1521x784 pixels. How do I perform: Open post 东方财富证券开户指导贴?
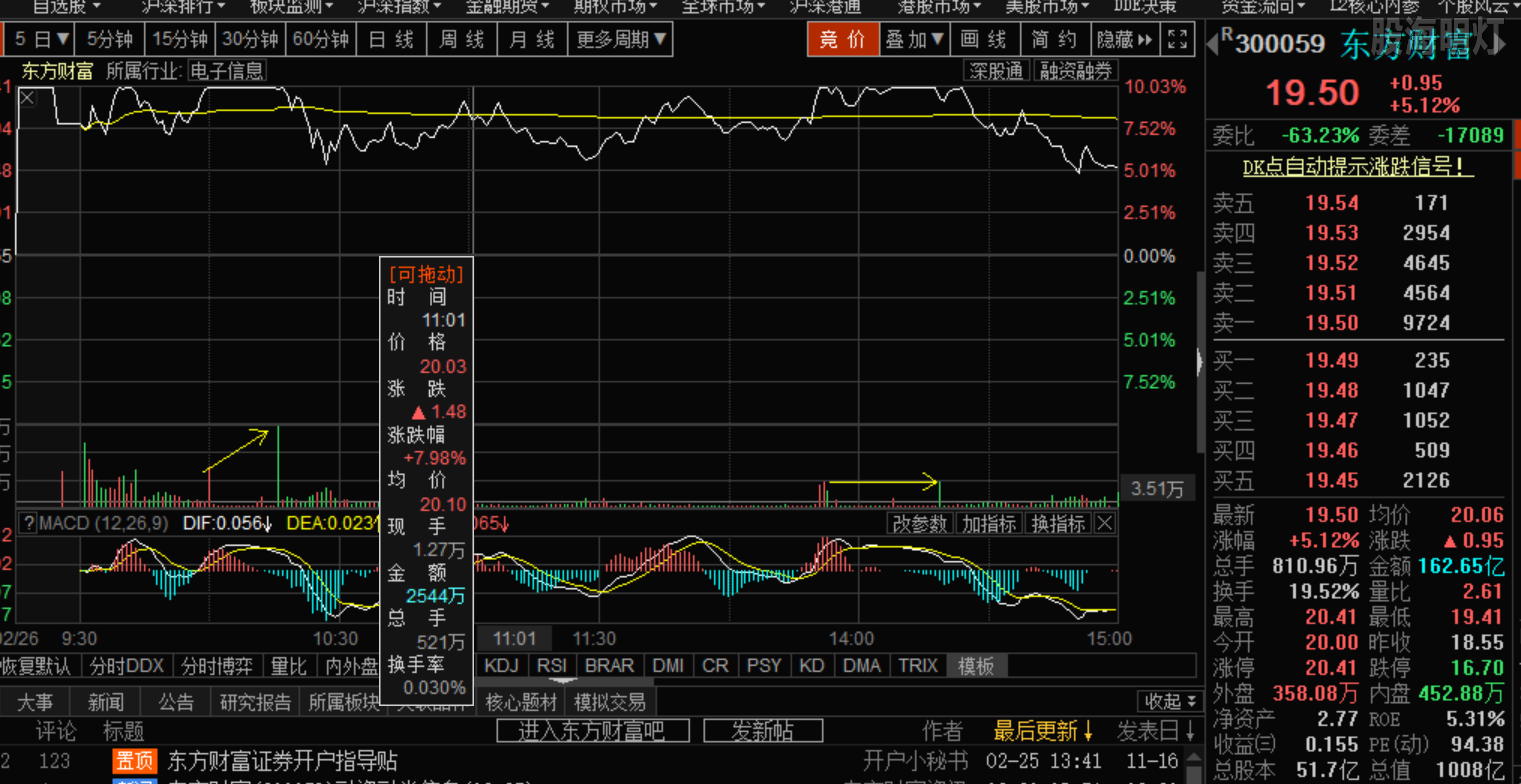[x=283, y=761]
